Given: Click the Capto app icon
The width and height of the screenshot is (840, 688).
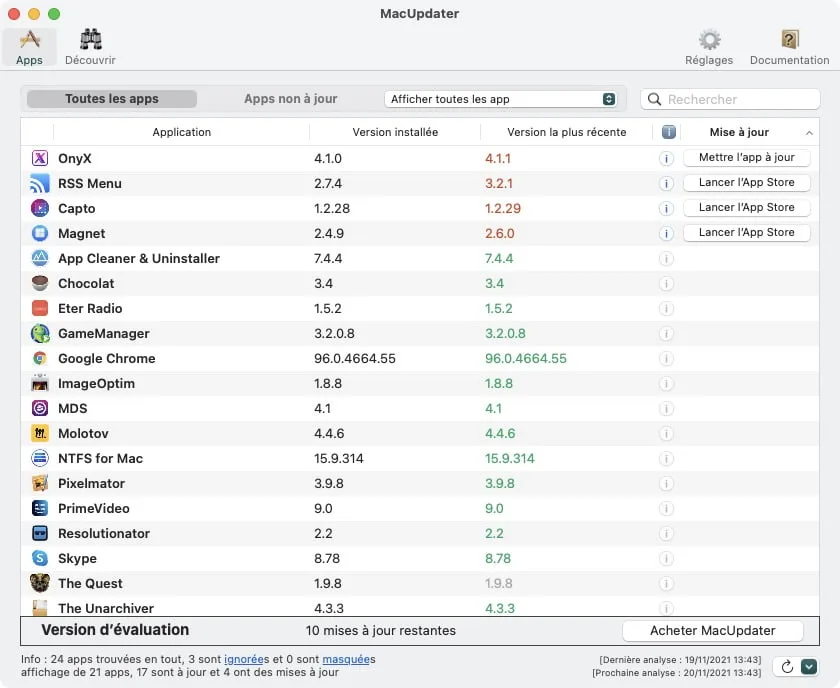Looking at the screenshot, I should (x=40, y=208).
